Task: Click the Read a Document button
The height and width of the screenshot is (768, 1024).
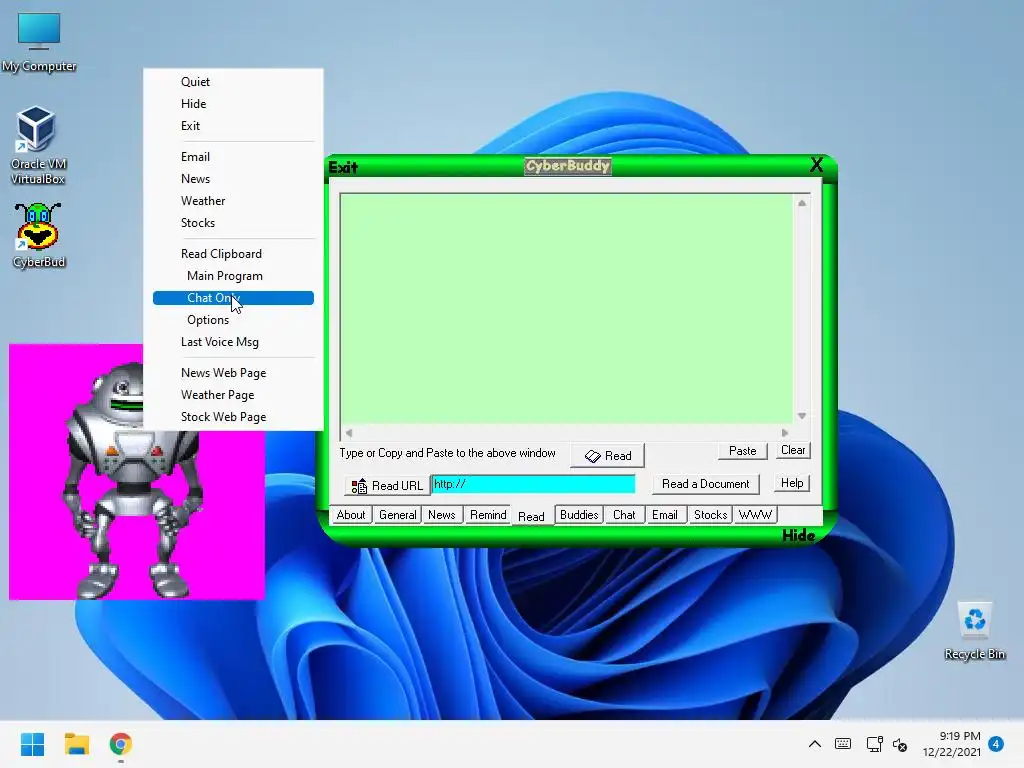Action: click(705, 484)
